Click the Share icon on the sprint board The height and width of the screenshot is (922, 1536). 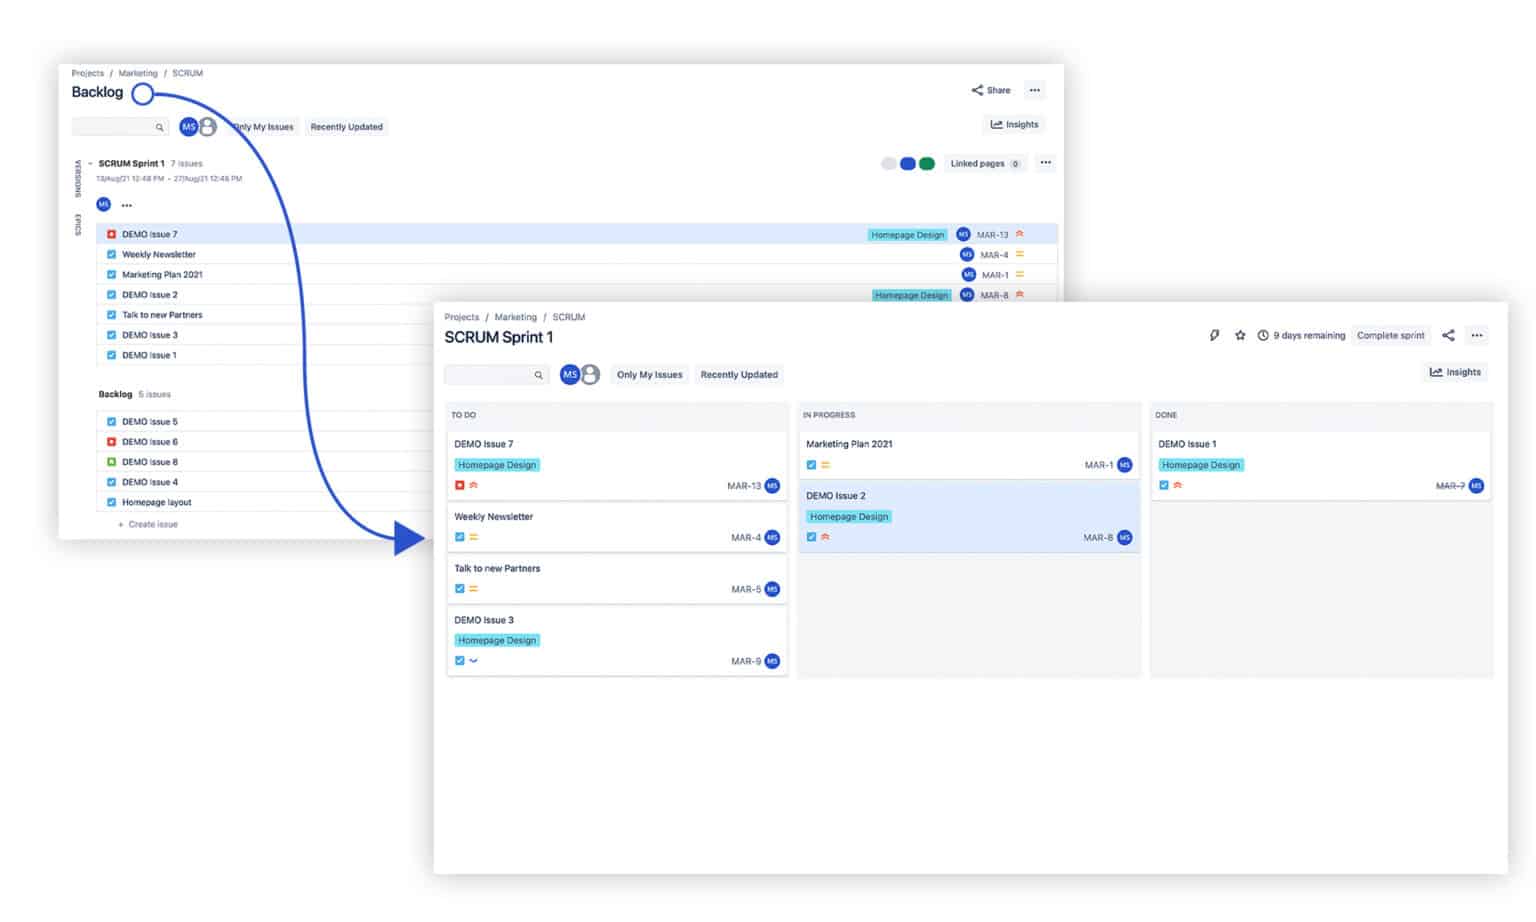point(1448,335)
